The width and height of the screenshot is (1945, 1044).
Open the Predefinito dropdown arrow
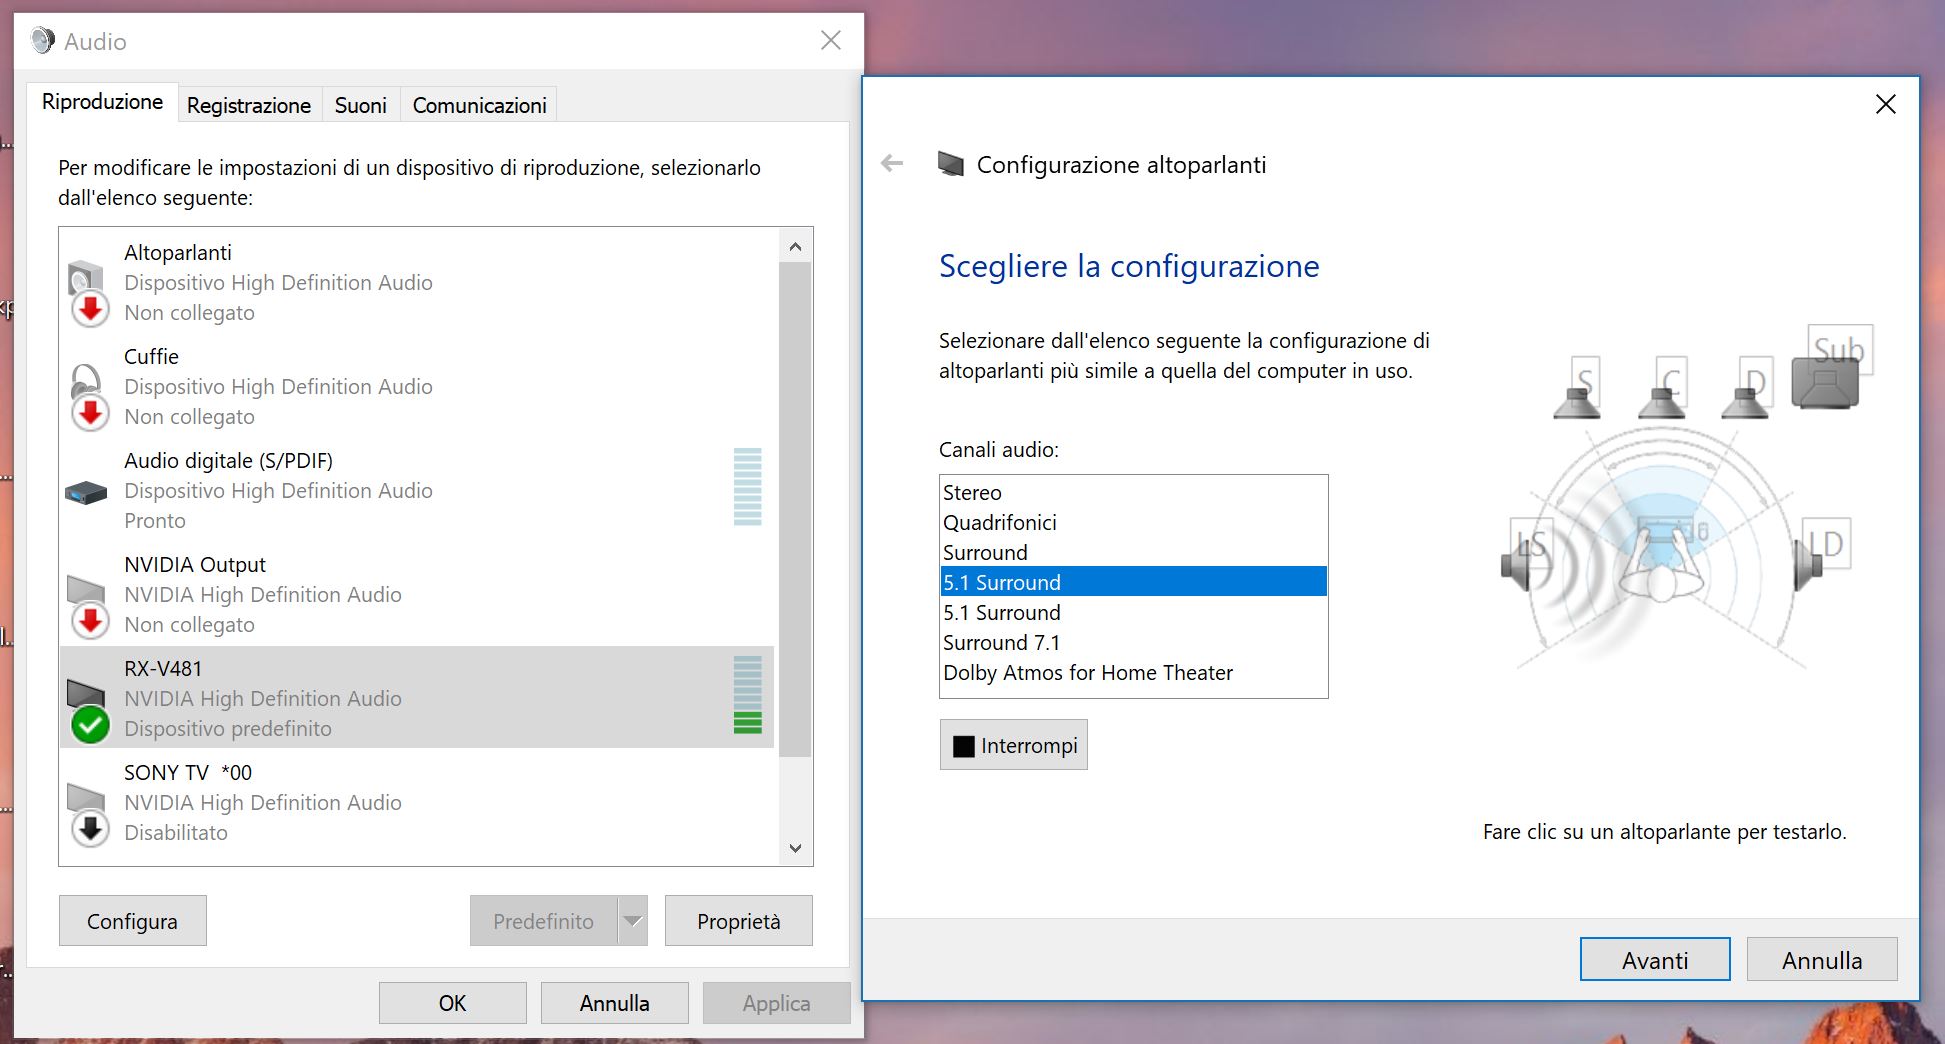click(x=632, y=921)
